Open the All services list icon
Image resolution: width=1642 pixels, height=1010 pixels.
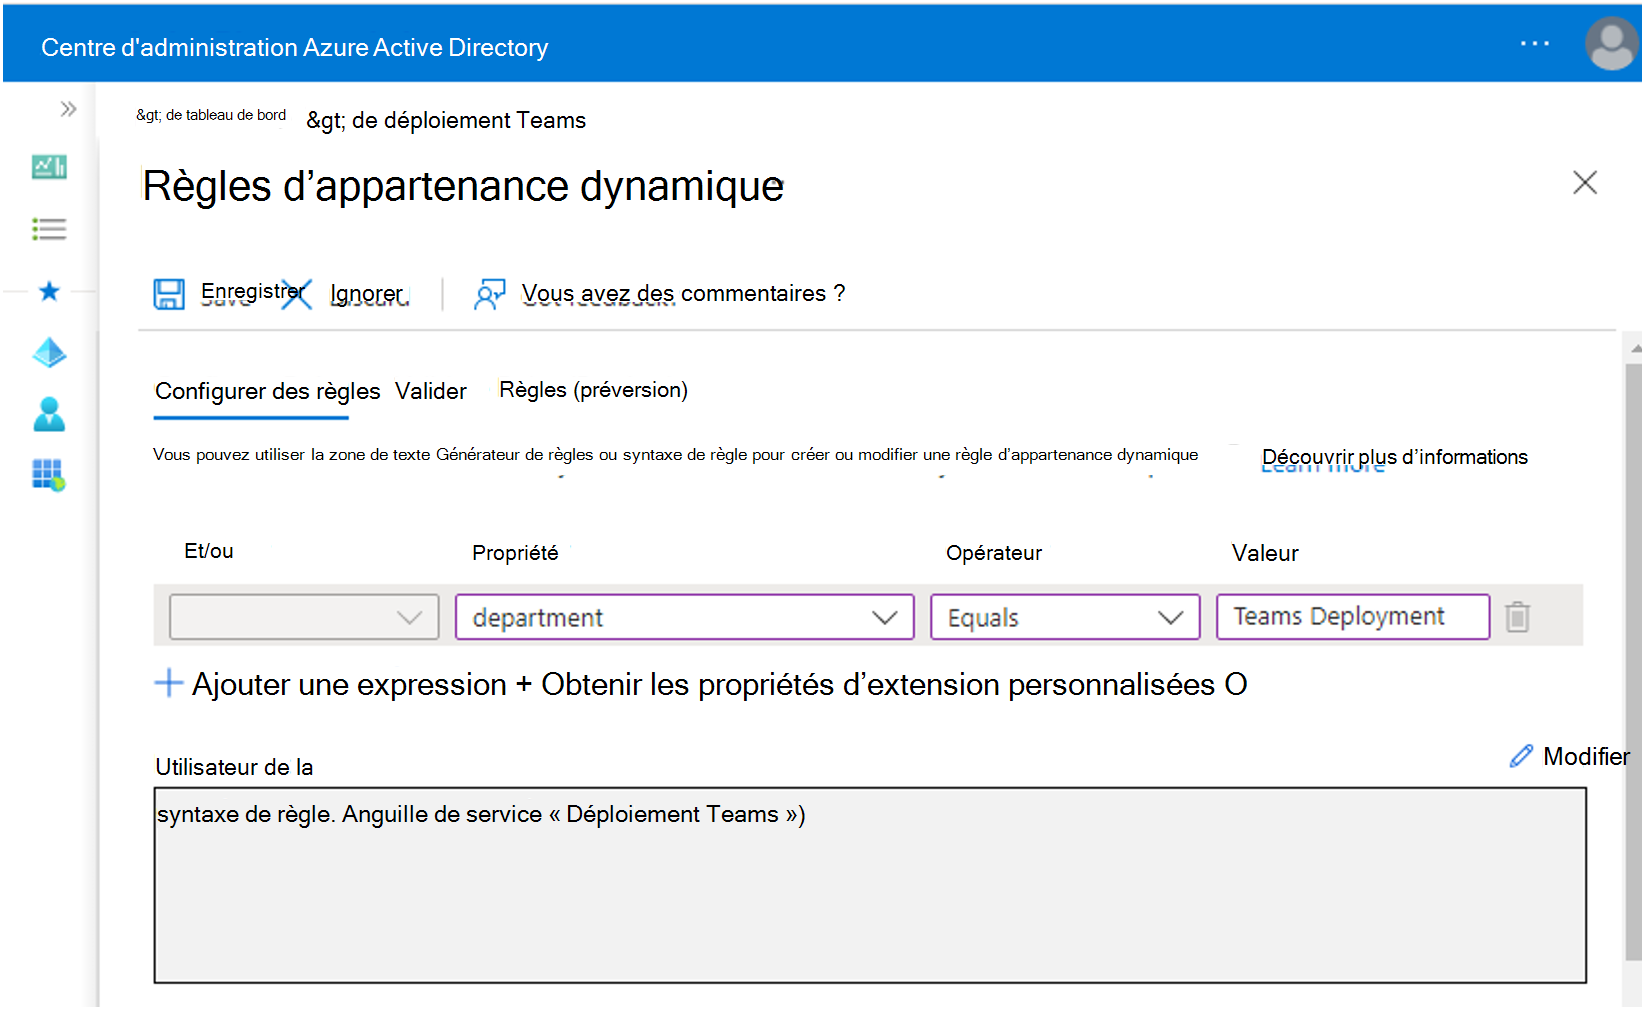49,229
